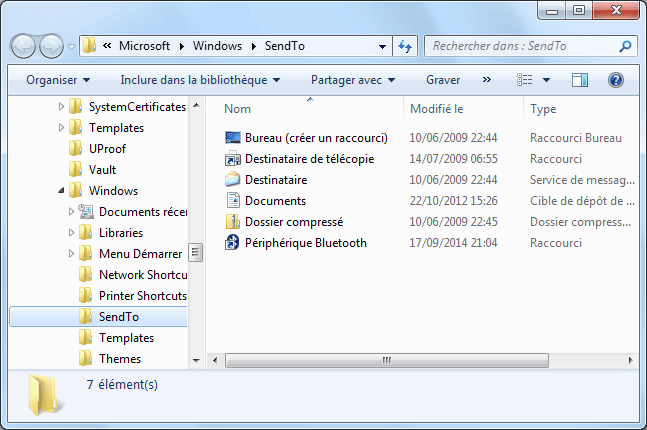Open the recent pages dropdown arrow
This screenshot has height=430, width=647.
point(71,47)
